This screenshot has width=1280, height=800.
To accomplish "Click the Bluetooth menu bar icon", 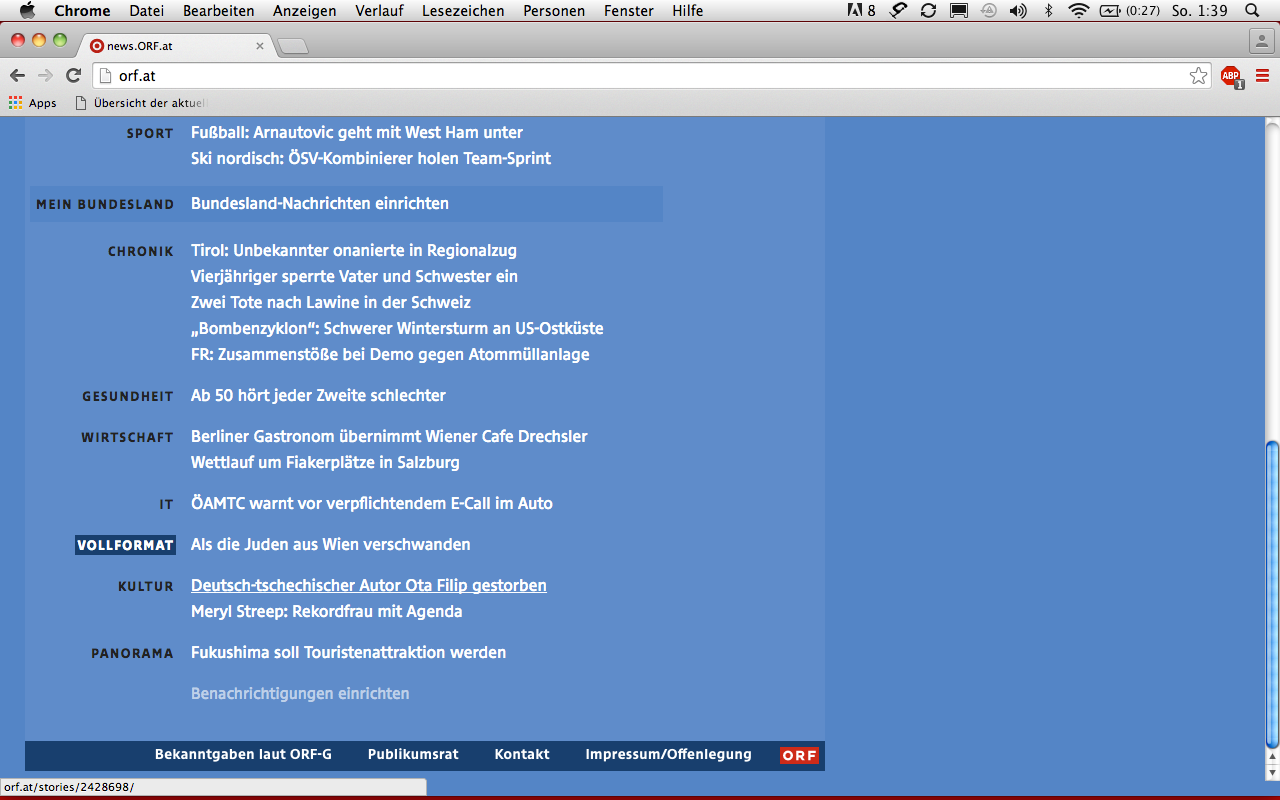I will pyautogui.click(x=1048, y=11).
